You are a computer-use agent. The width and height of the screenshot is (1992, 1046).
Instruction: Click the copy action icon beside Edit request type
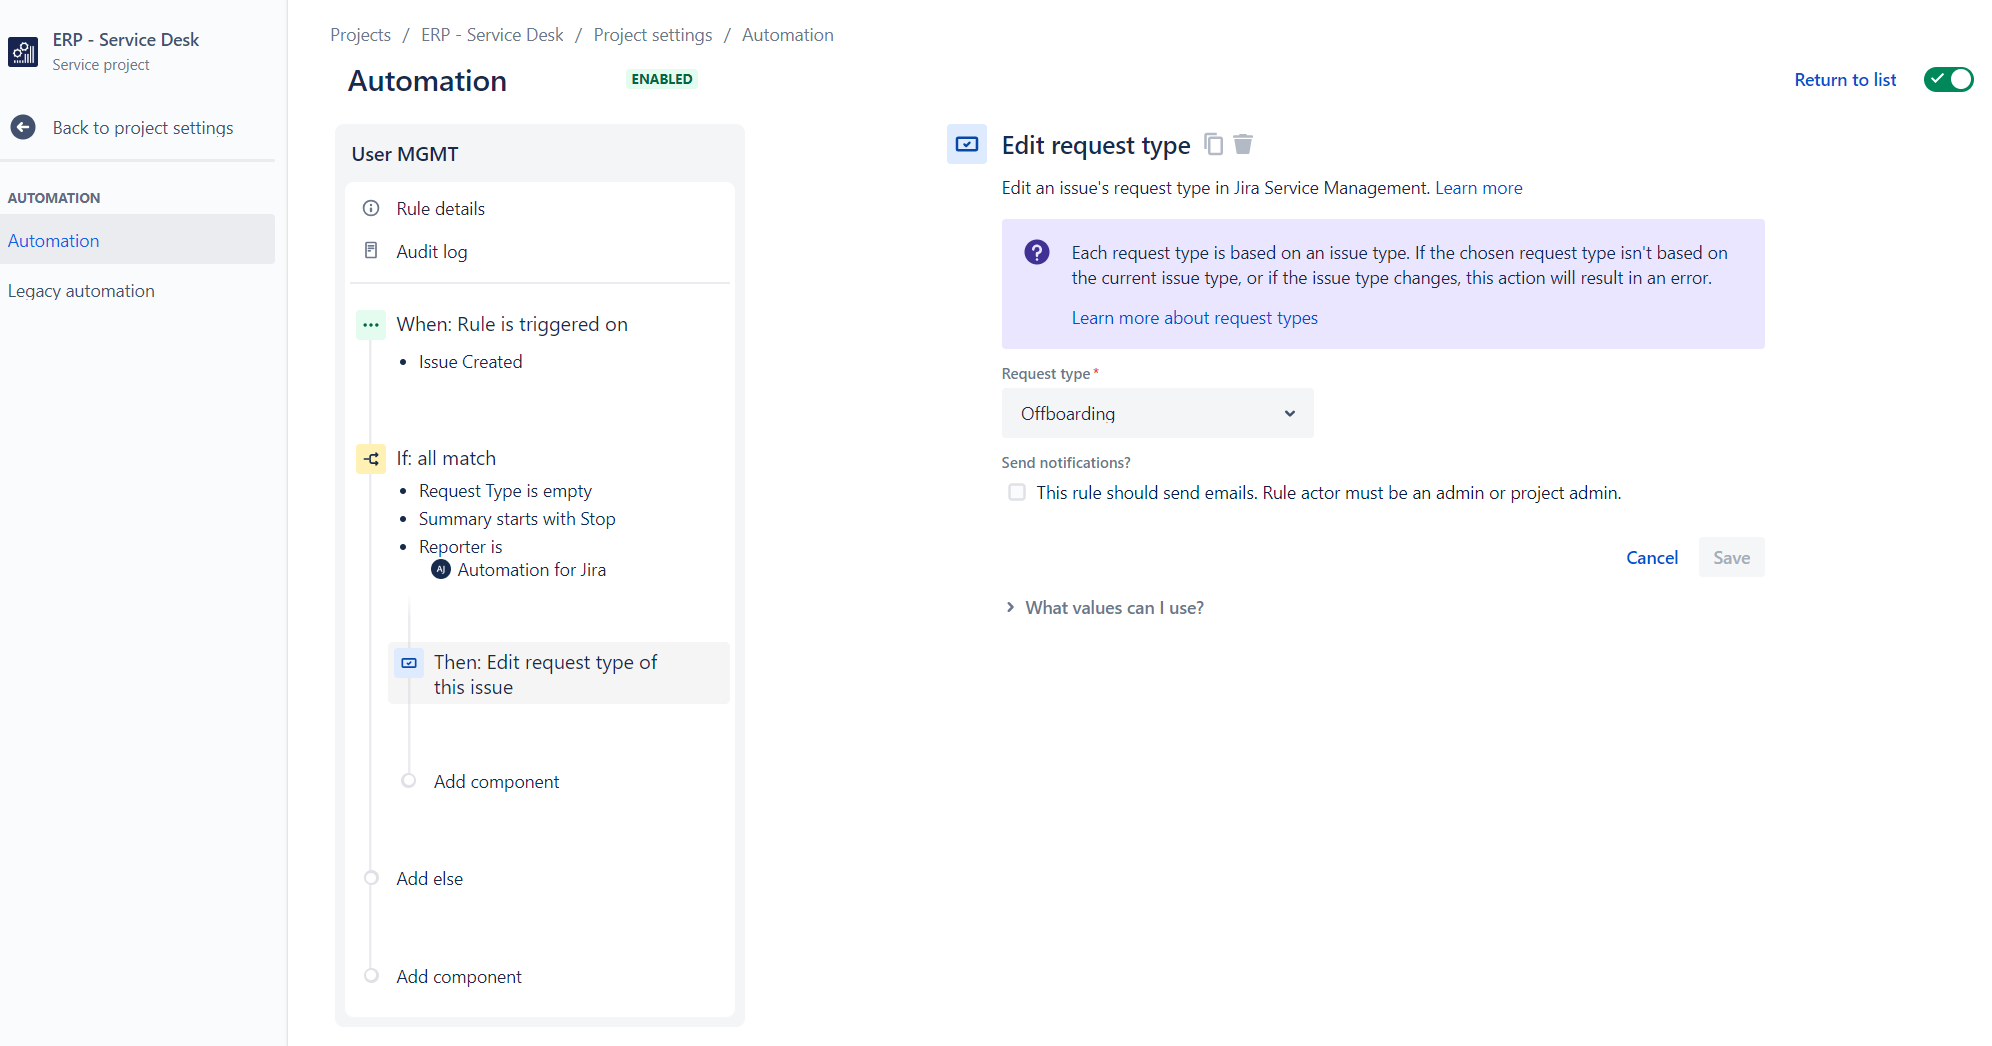[1213, 144]
